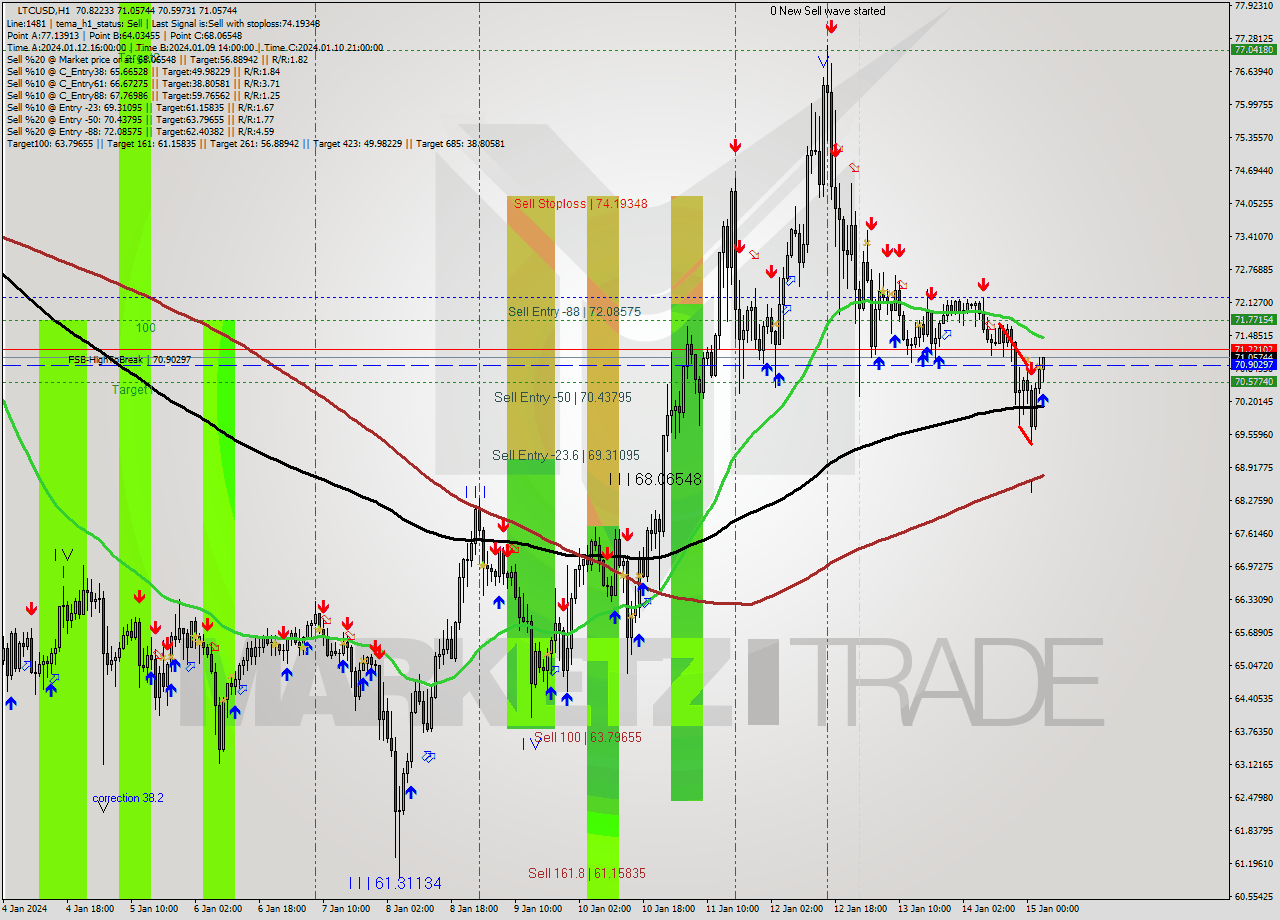
Task: Click the '| | | 61.31134' low label
Action: coord(395,883)
